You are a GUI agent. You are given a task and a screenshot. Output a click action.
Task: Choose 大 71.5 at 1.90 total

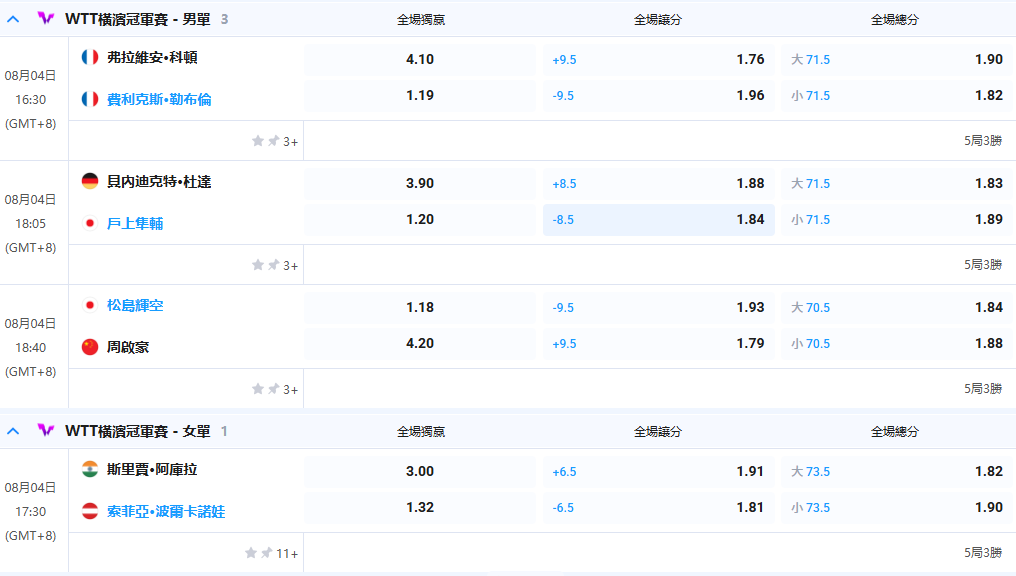897,59
